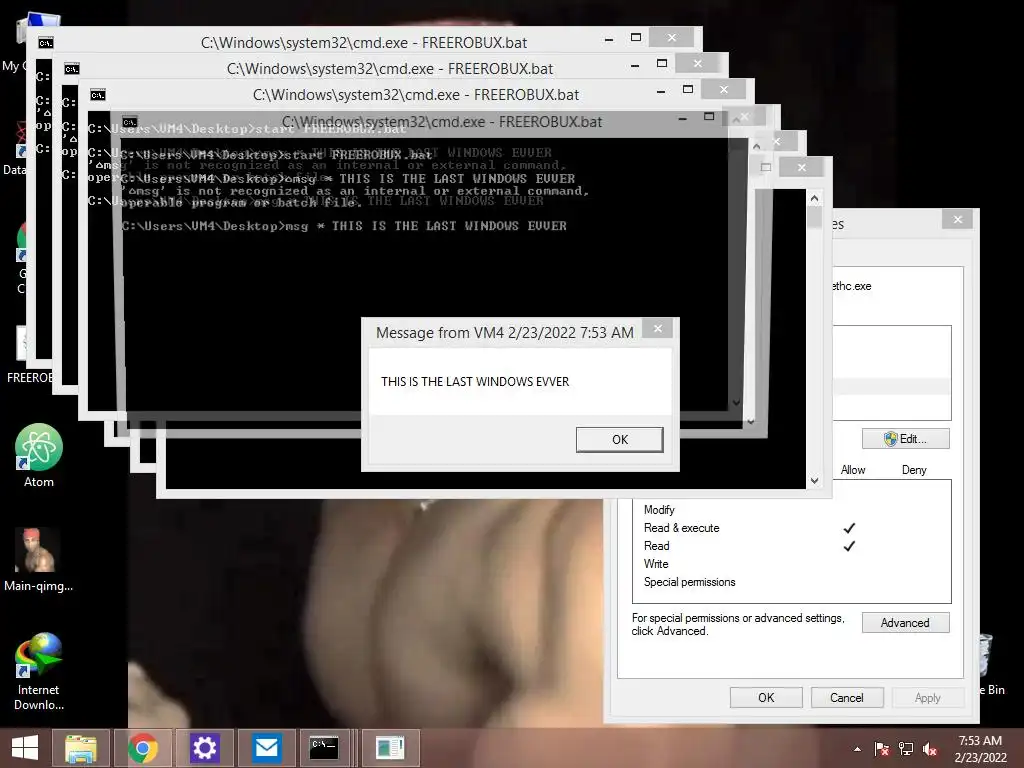The height and width of the screenshot is (768, 1024).
Task: Open system menu icon of third FREEROBUX.bat window
Action: (x=98, y=95)
